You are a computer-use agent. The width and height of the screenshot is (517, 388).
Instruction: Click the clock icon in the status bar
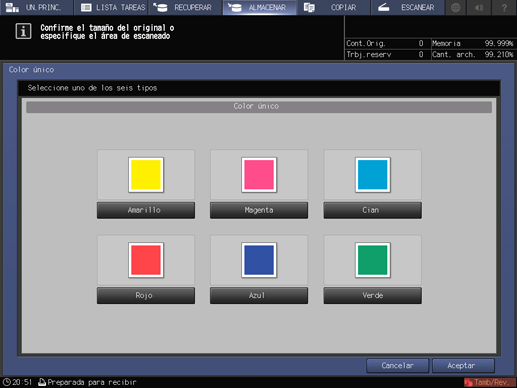pos(6,382)
